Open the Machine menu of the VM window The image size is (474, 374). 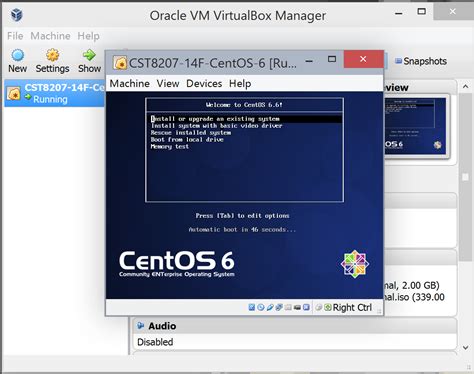coord(130,83)
